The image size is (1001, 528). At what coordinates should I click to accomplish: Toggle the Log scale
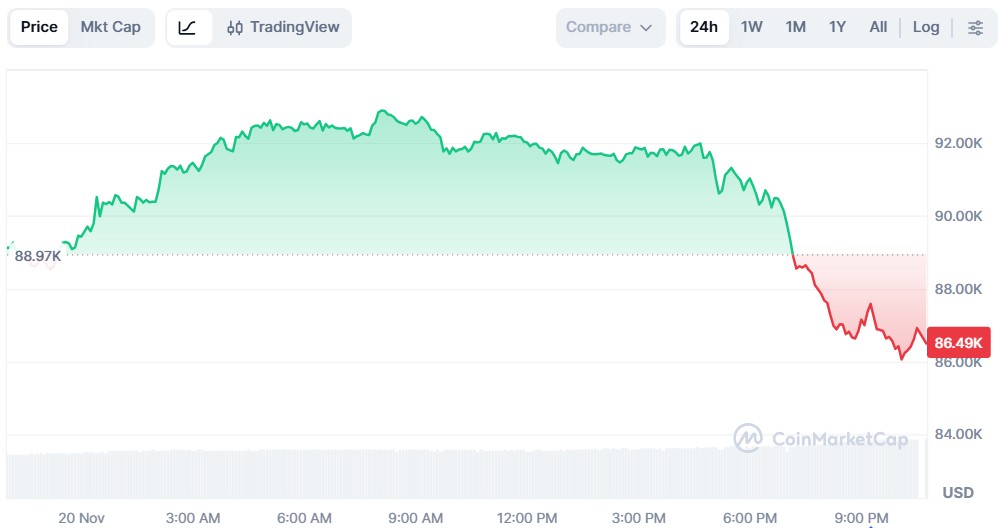tap(926, 27)
